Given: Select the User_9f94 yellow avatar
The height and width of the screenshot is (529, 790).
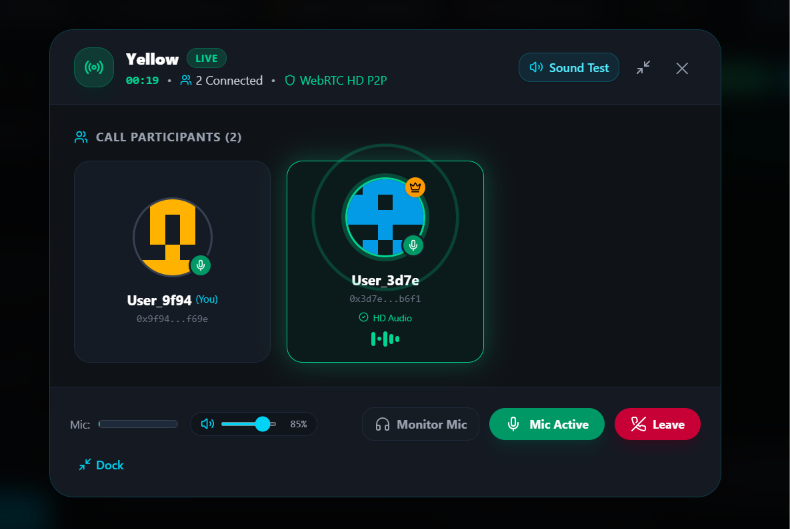Looking at the screenshot, I should pos(172,237).
